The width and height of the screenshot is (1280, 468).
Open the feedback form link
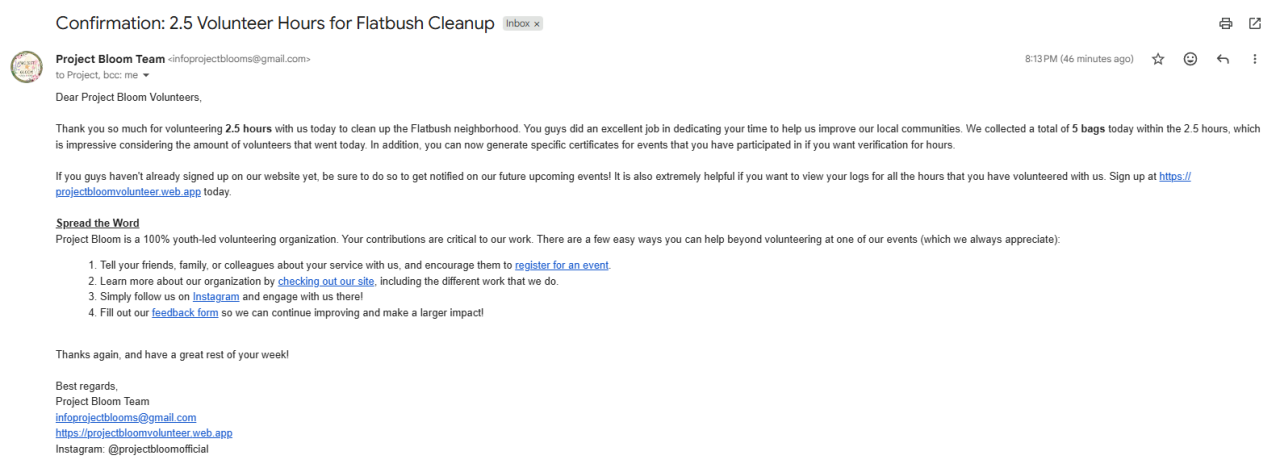185,313
